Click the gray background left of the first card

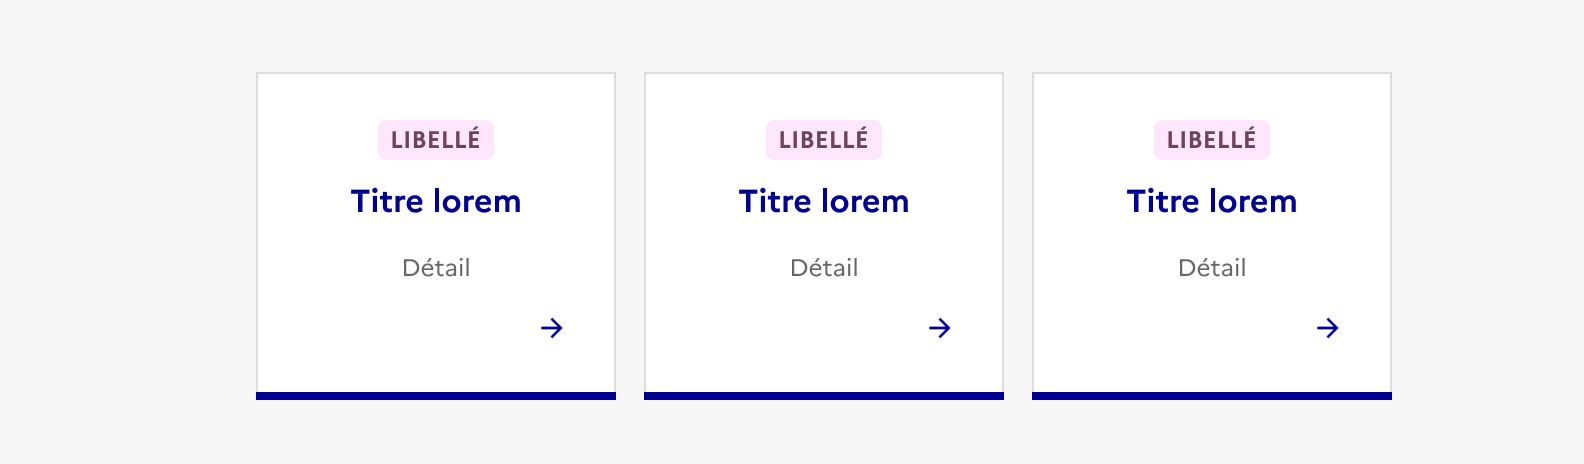coord(128,232)
